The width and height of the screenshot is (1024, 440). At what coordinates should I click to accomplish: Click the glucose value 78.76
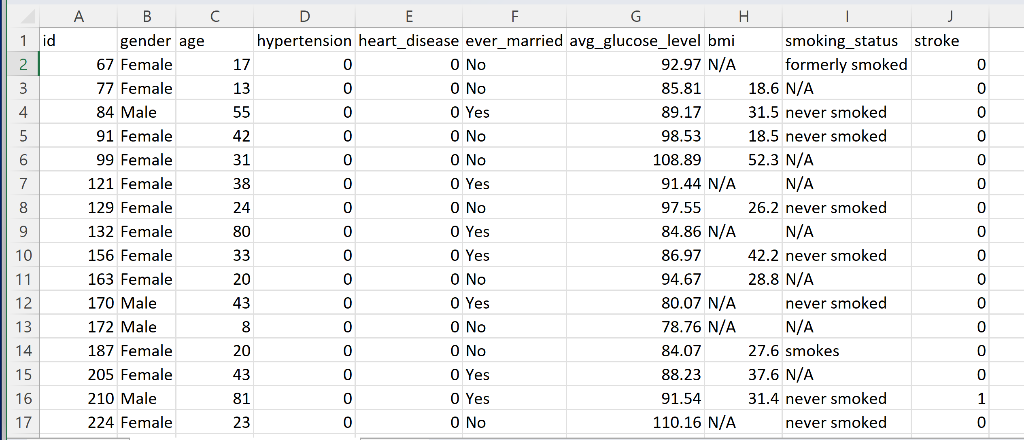635,327
